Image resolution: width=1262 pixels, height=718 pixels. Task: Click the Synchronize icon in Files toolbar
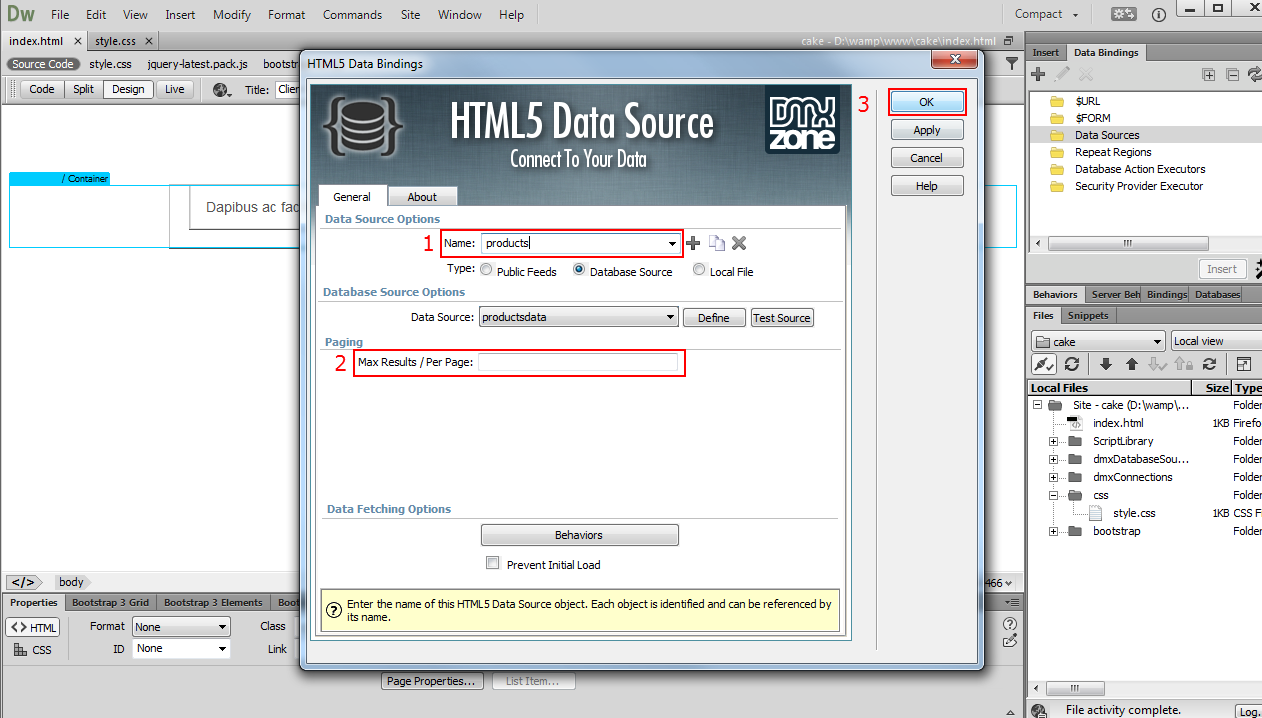tap(1209, 365)
